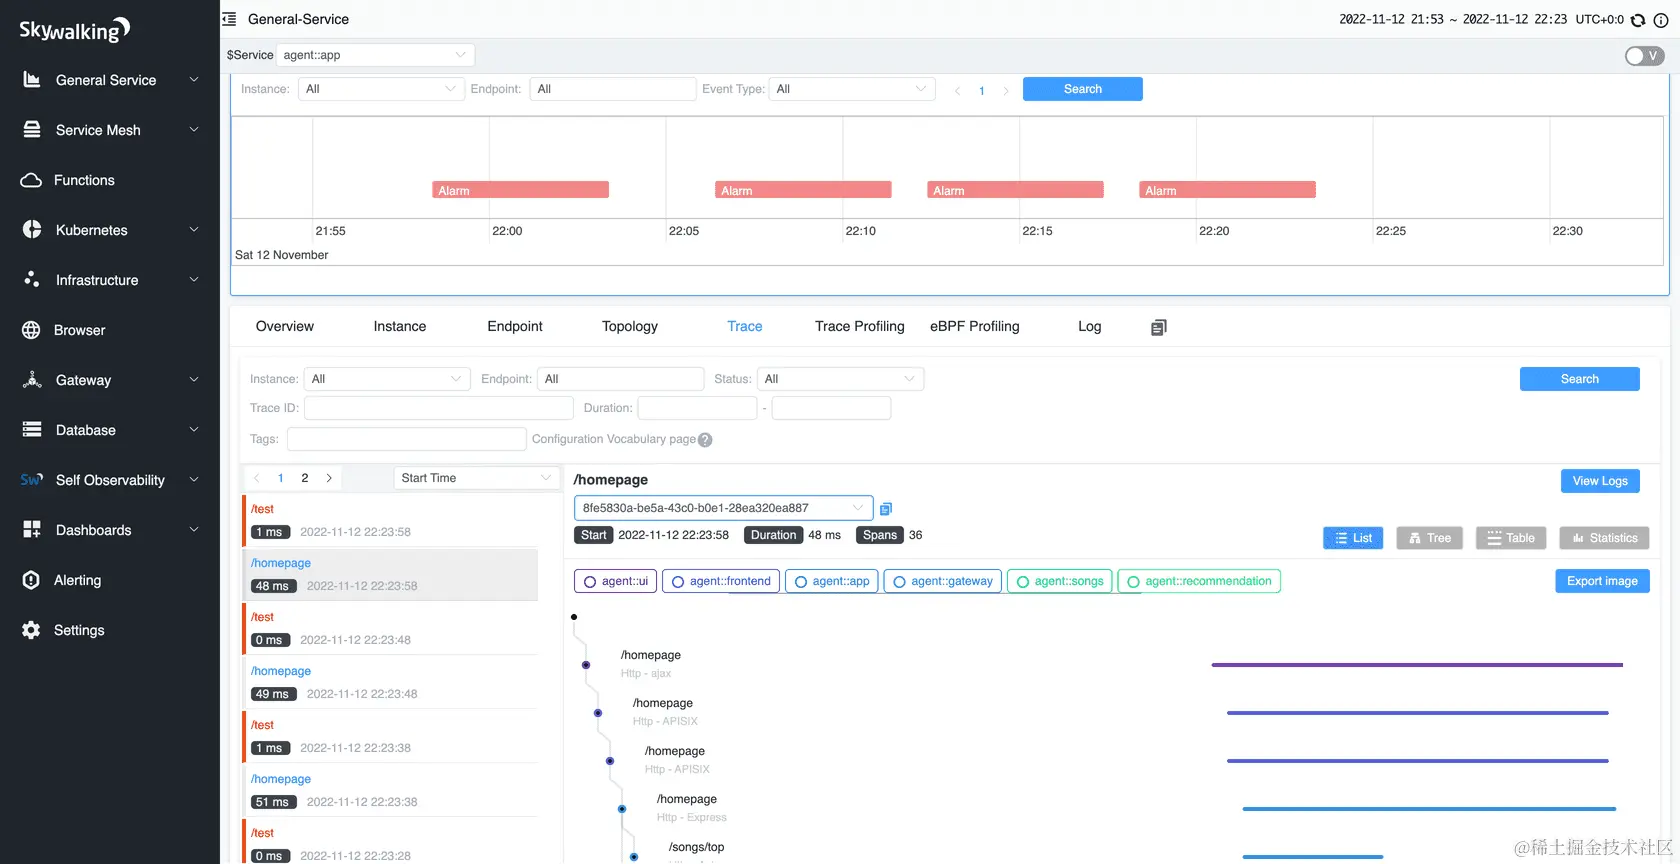1680x864 pixels.
Task: Click the General Service chart icon
Action: point(32,80)
